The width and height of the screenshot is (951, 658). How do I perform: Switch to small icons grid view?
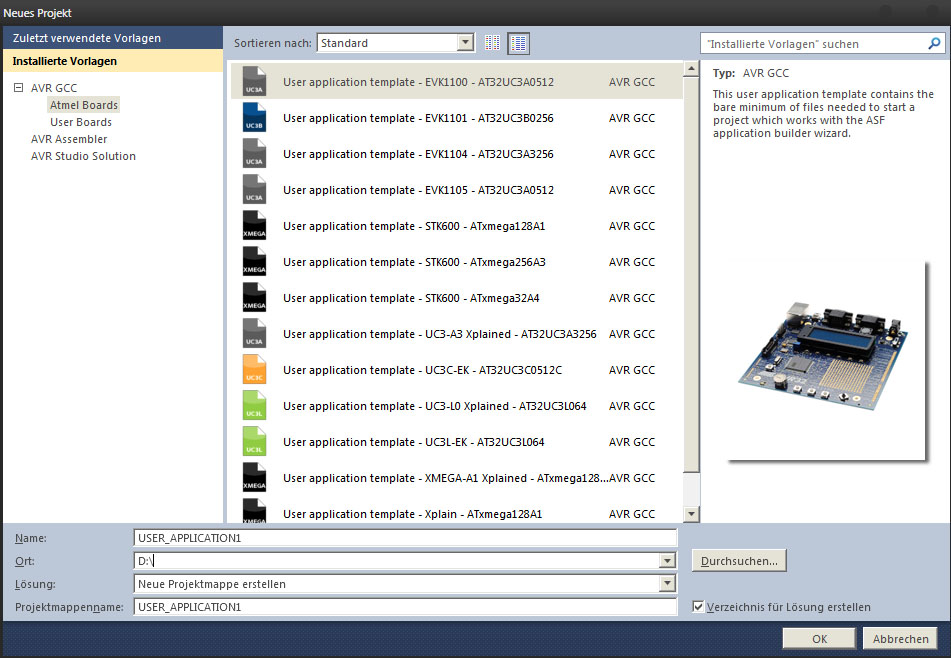(492, 43)
